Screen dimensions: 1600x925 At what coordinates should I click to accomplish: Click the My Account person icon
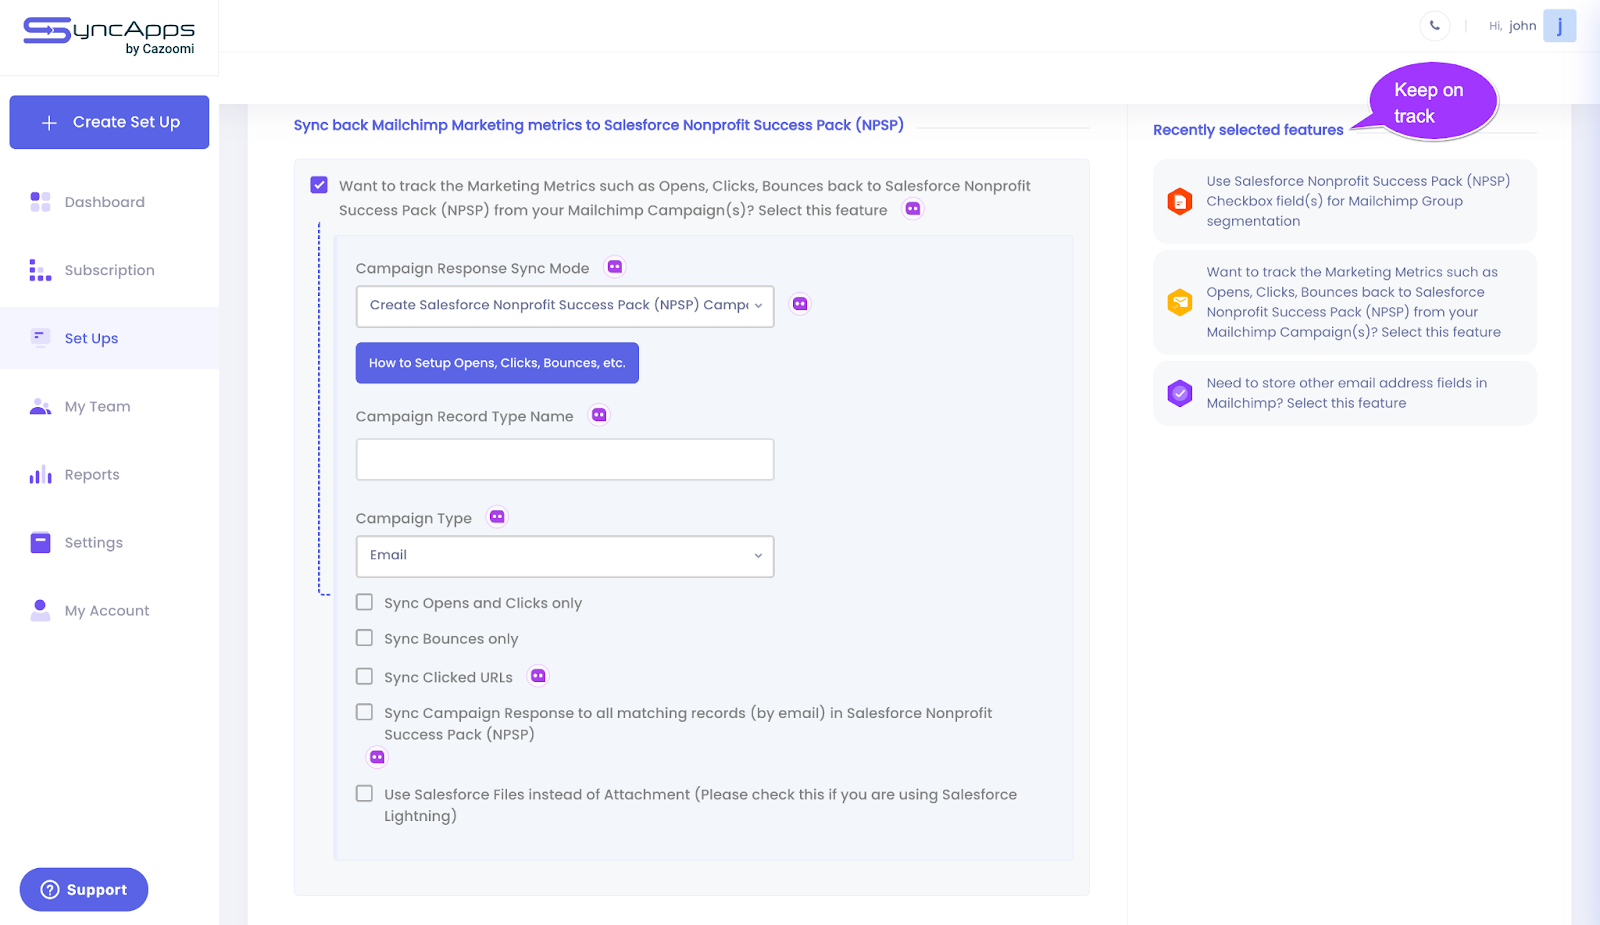coord(40,610)
